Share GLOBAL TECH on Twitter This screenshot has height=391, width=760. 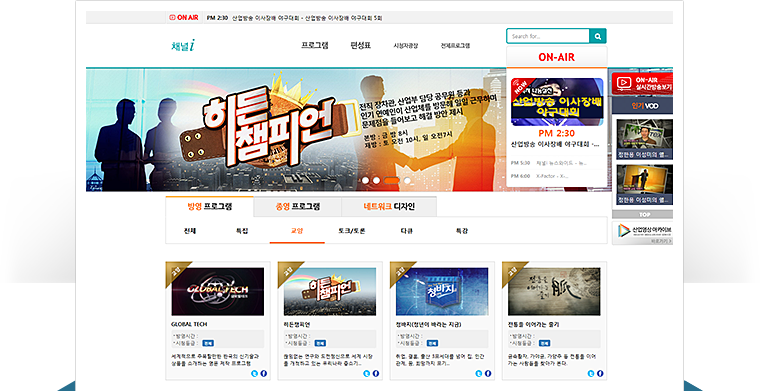tap(254, 373)
